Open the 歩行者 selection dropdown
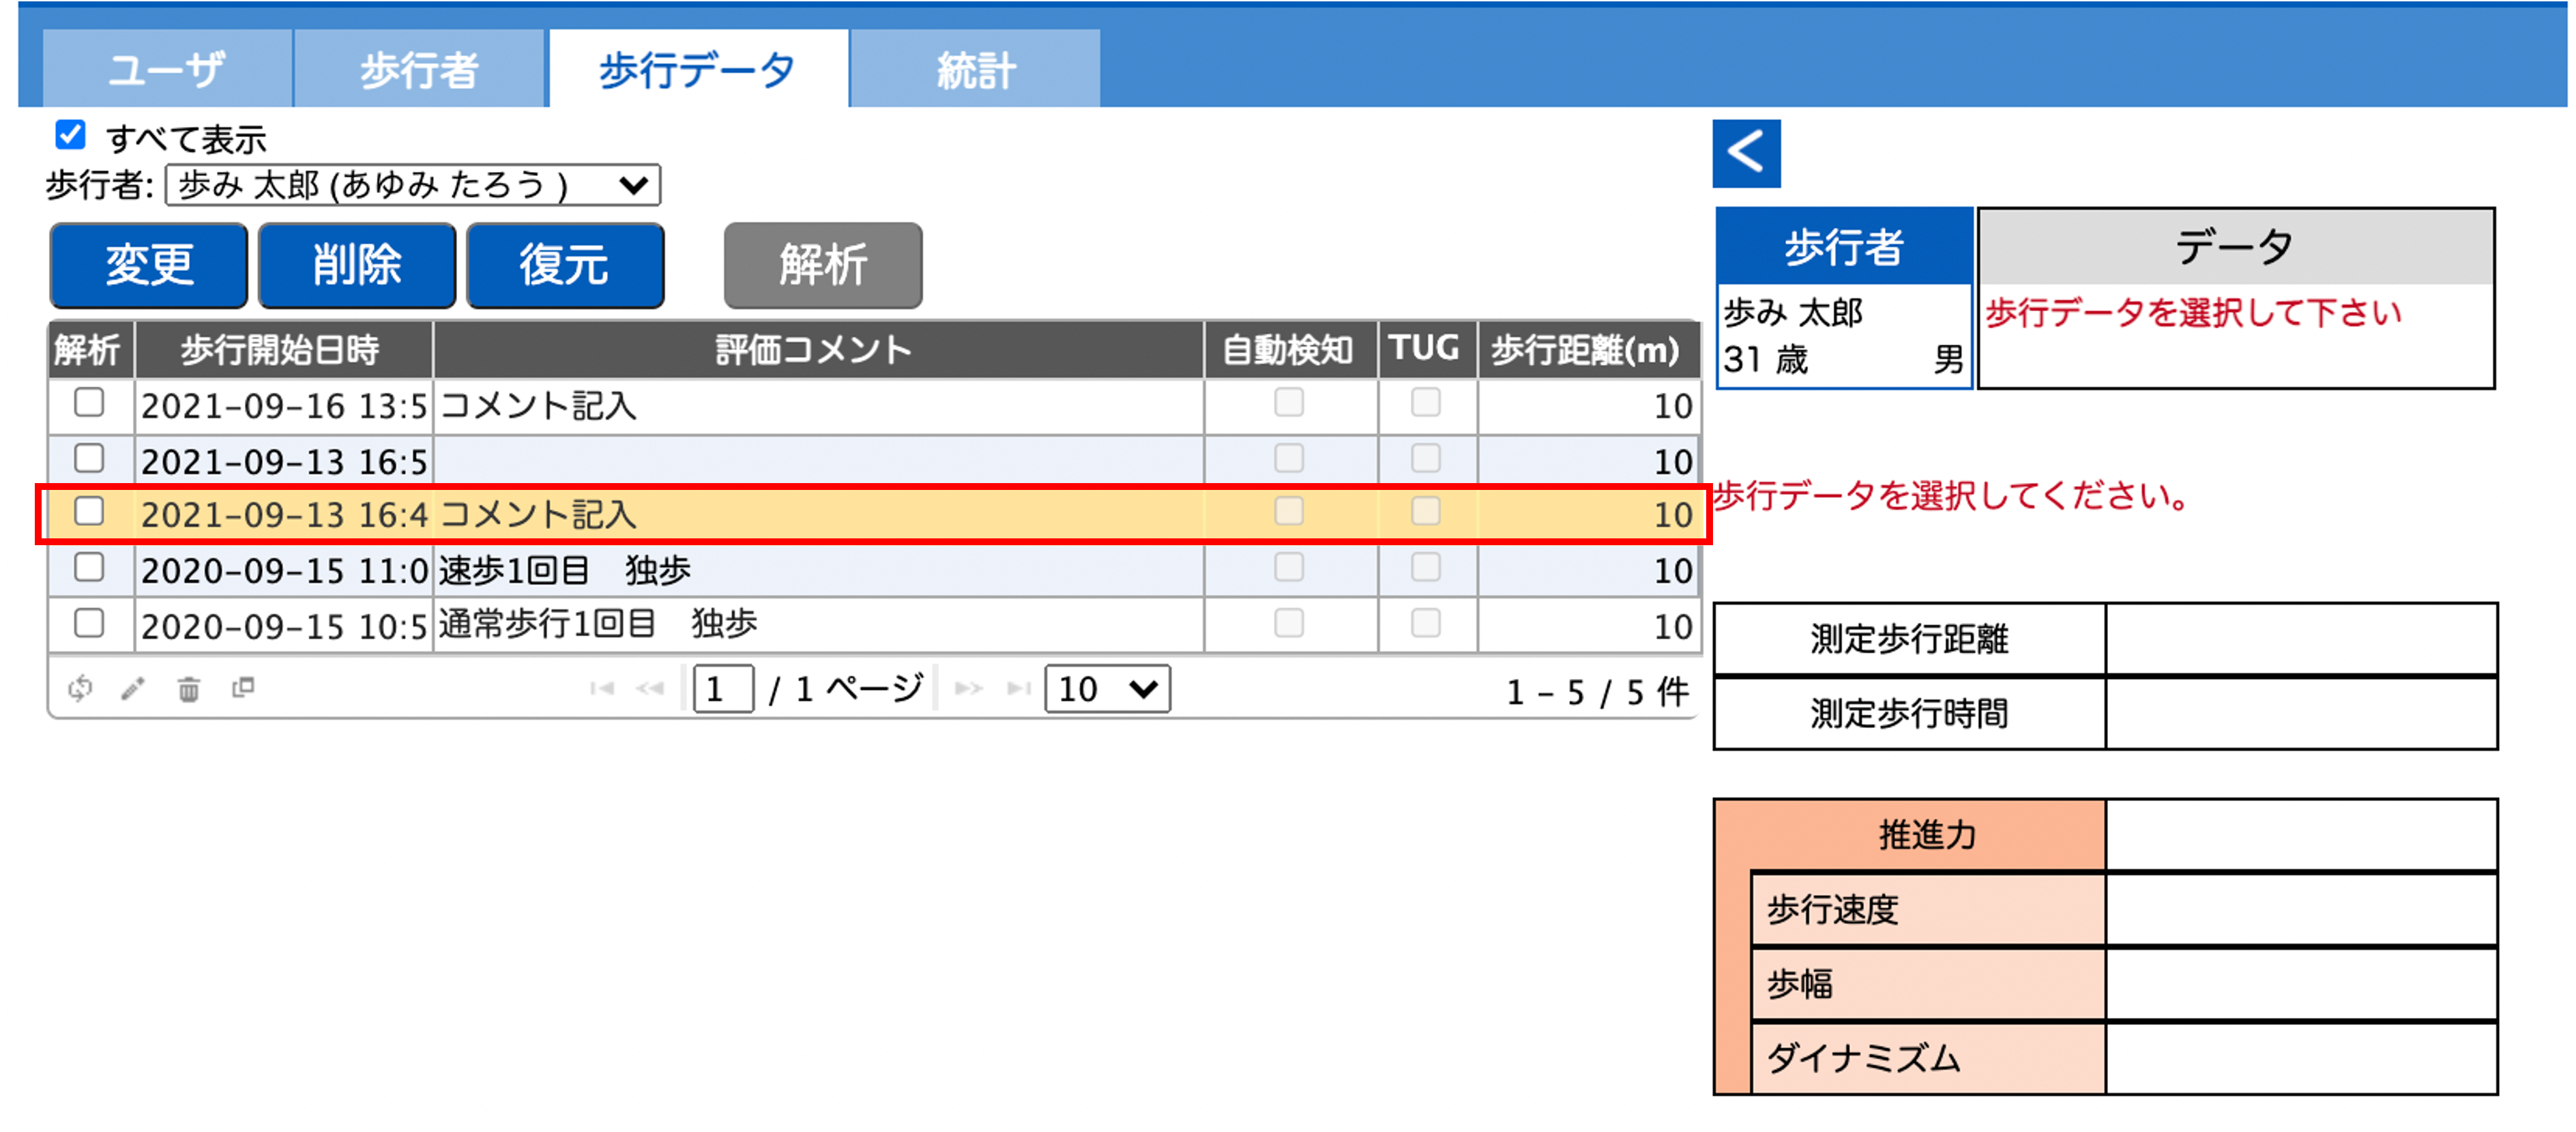 pos(412,185)
